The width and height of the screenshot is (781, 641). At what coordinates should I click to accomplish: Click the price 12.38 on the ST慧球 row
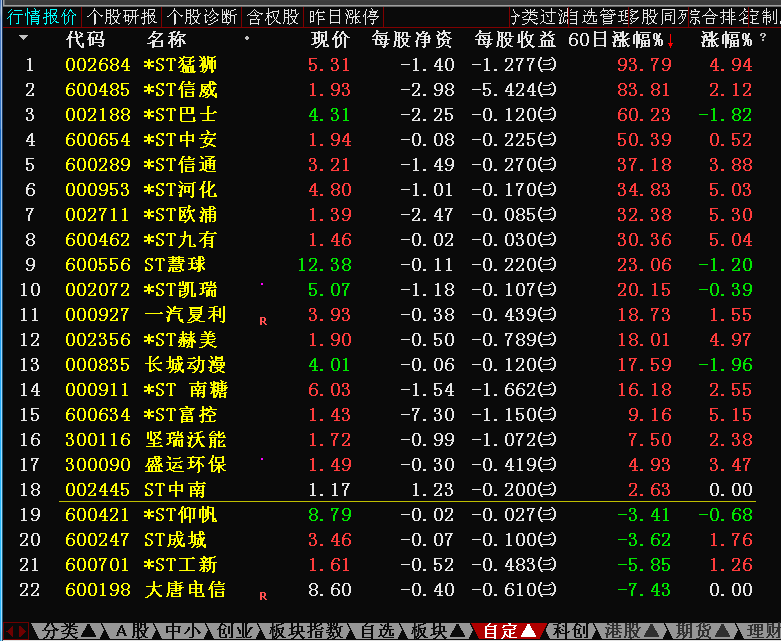(325, 265)
